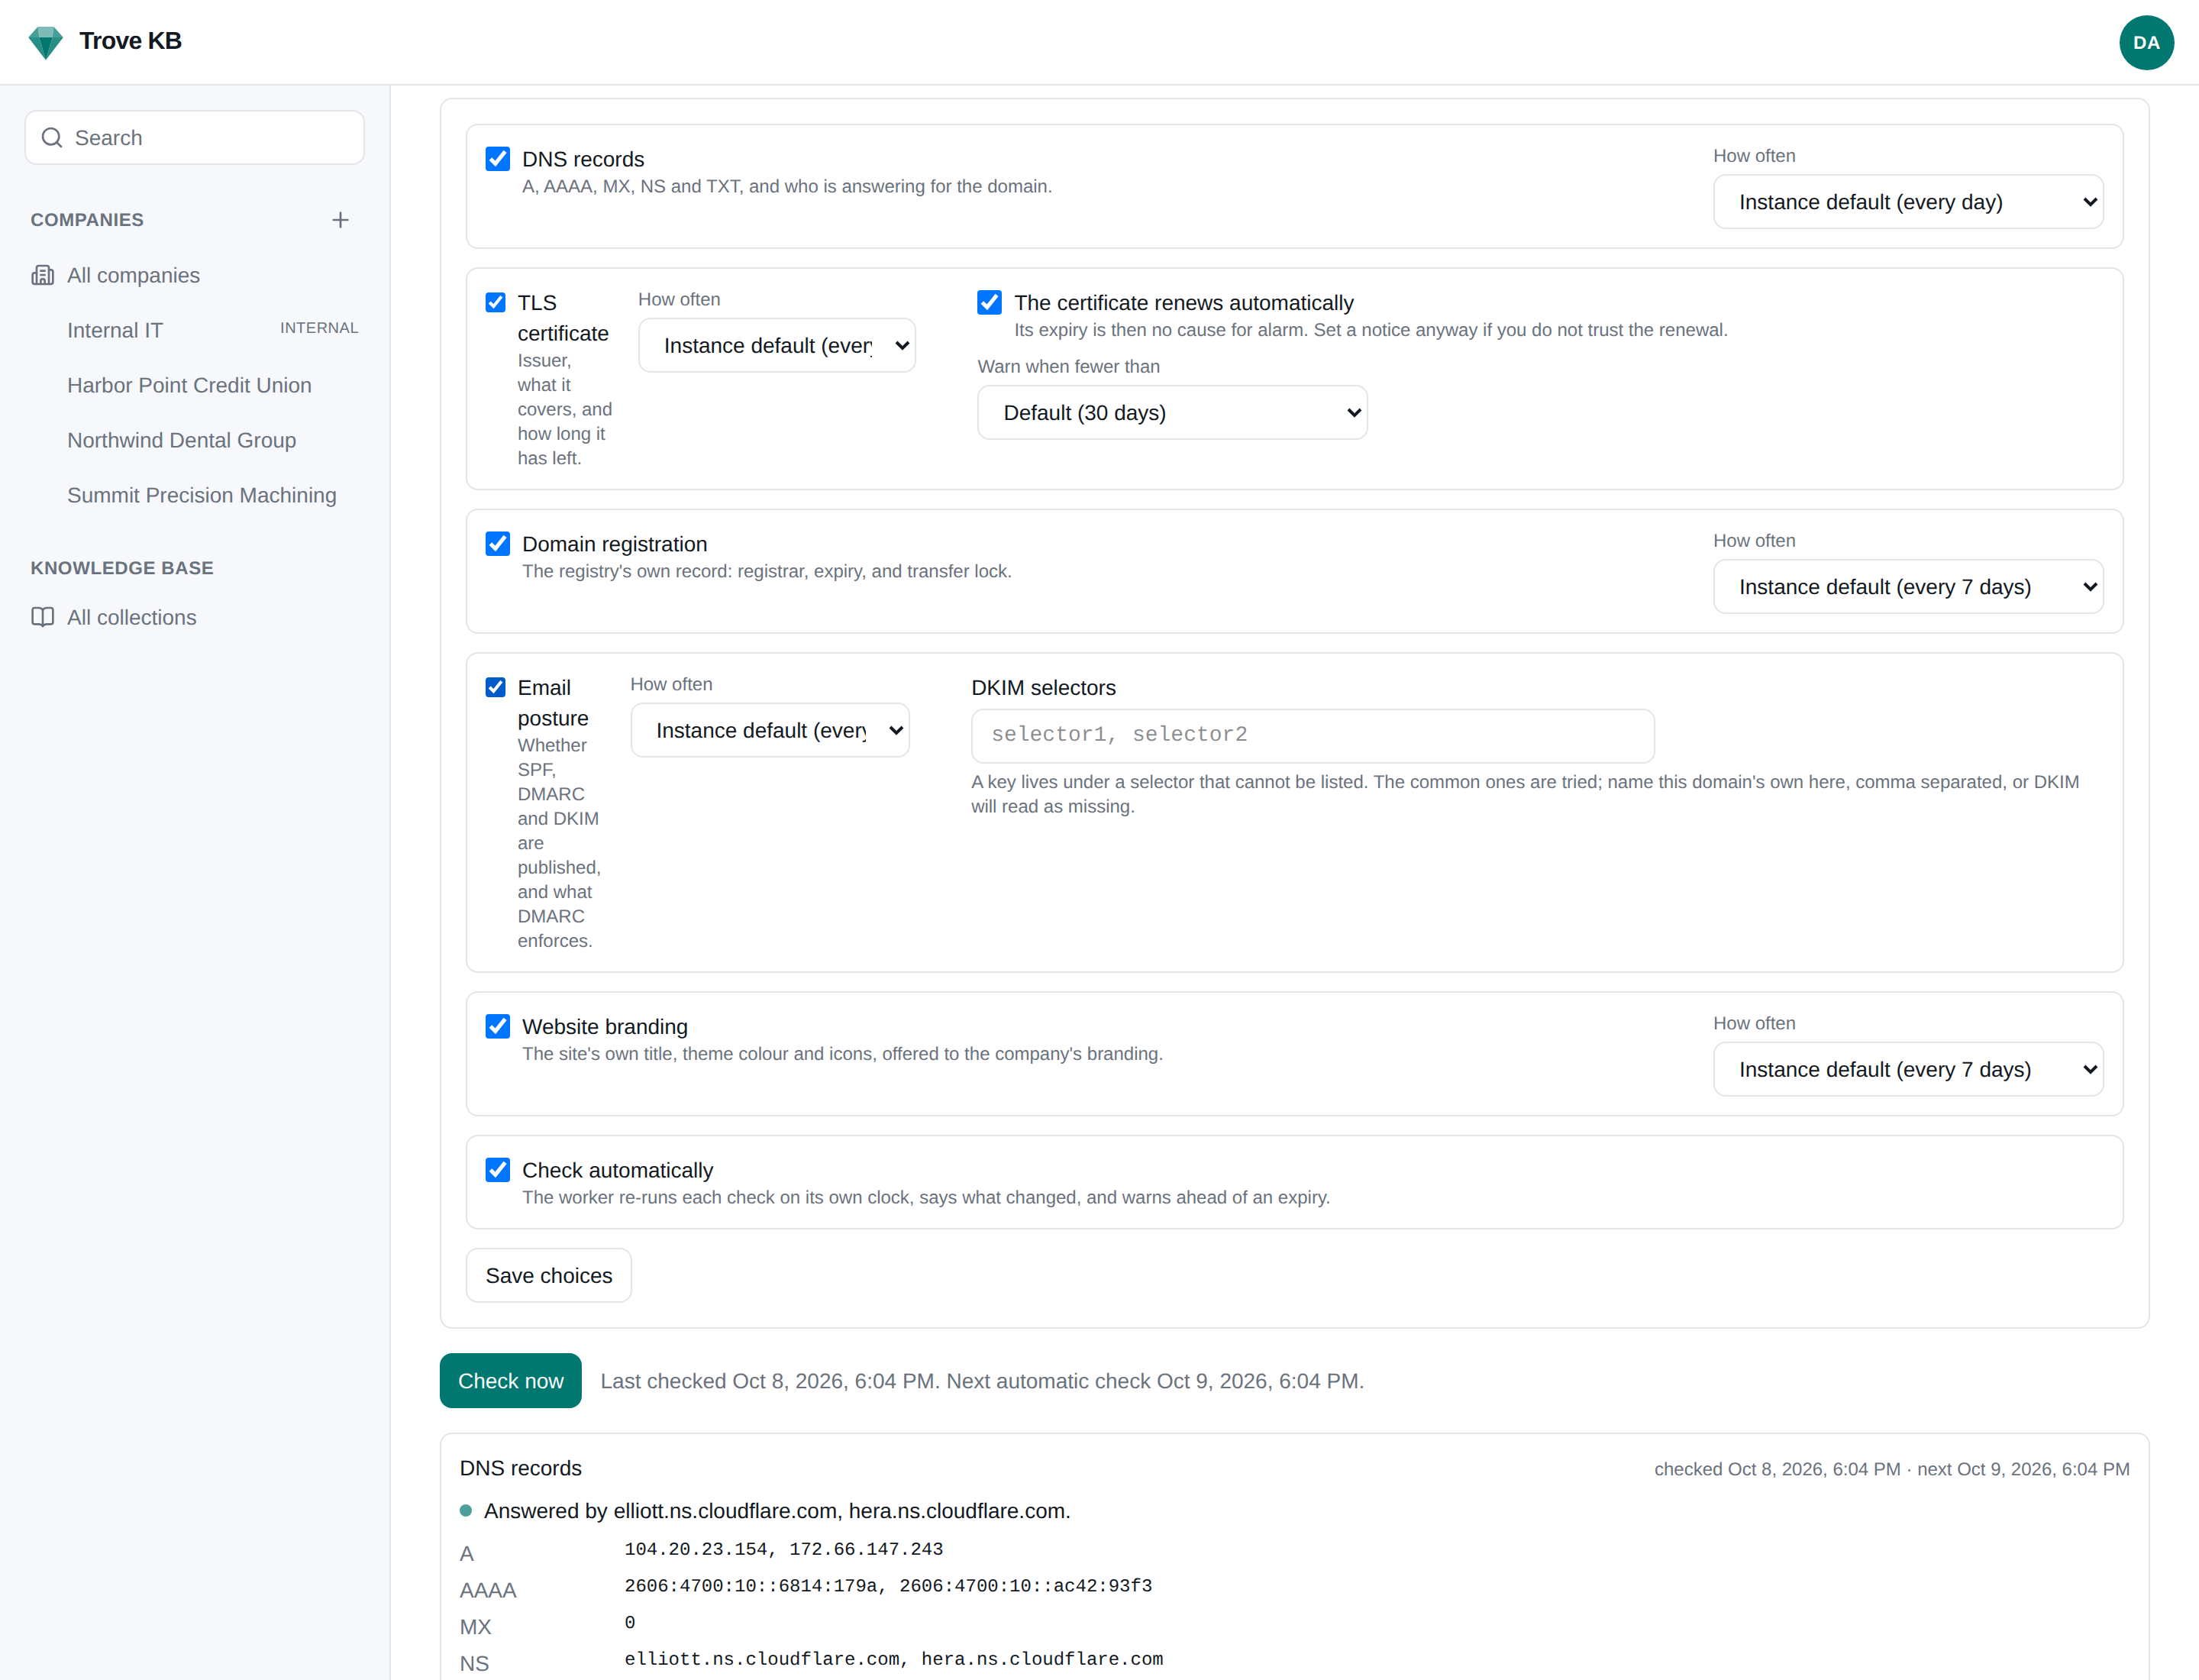Click the AAAA record IPv6 addresses
2199x1680 pixels.
(x=888, y=1586)
